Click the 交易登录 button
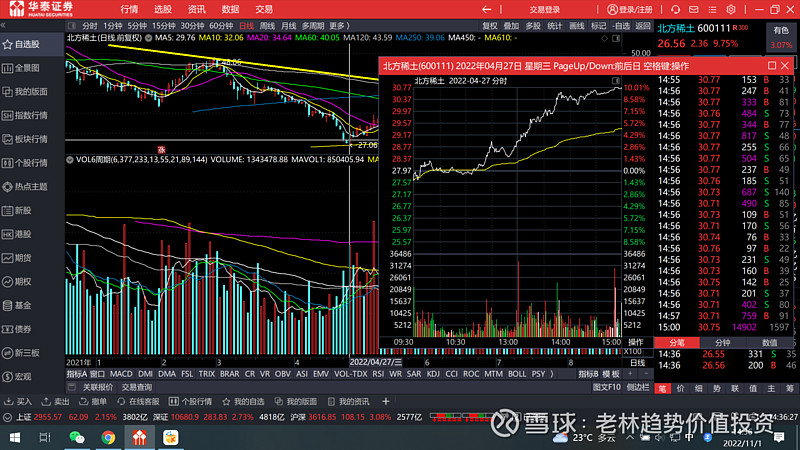Screen dimensions: 800x450 (x=545, y=9)
